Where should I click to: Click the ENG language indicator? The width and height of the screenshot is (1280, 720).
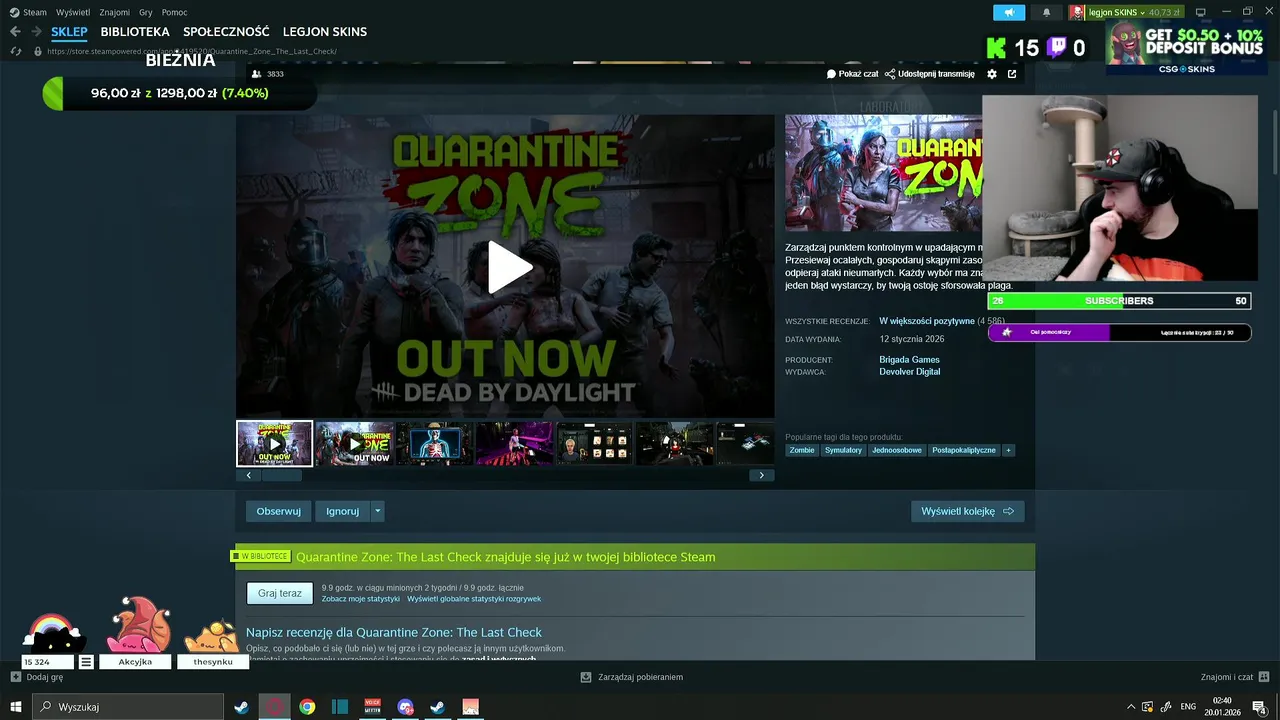[x=1188, y=707]
